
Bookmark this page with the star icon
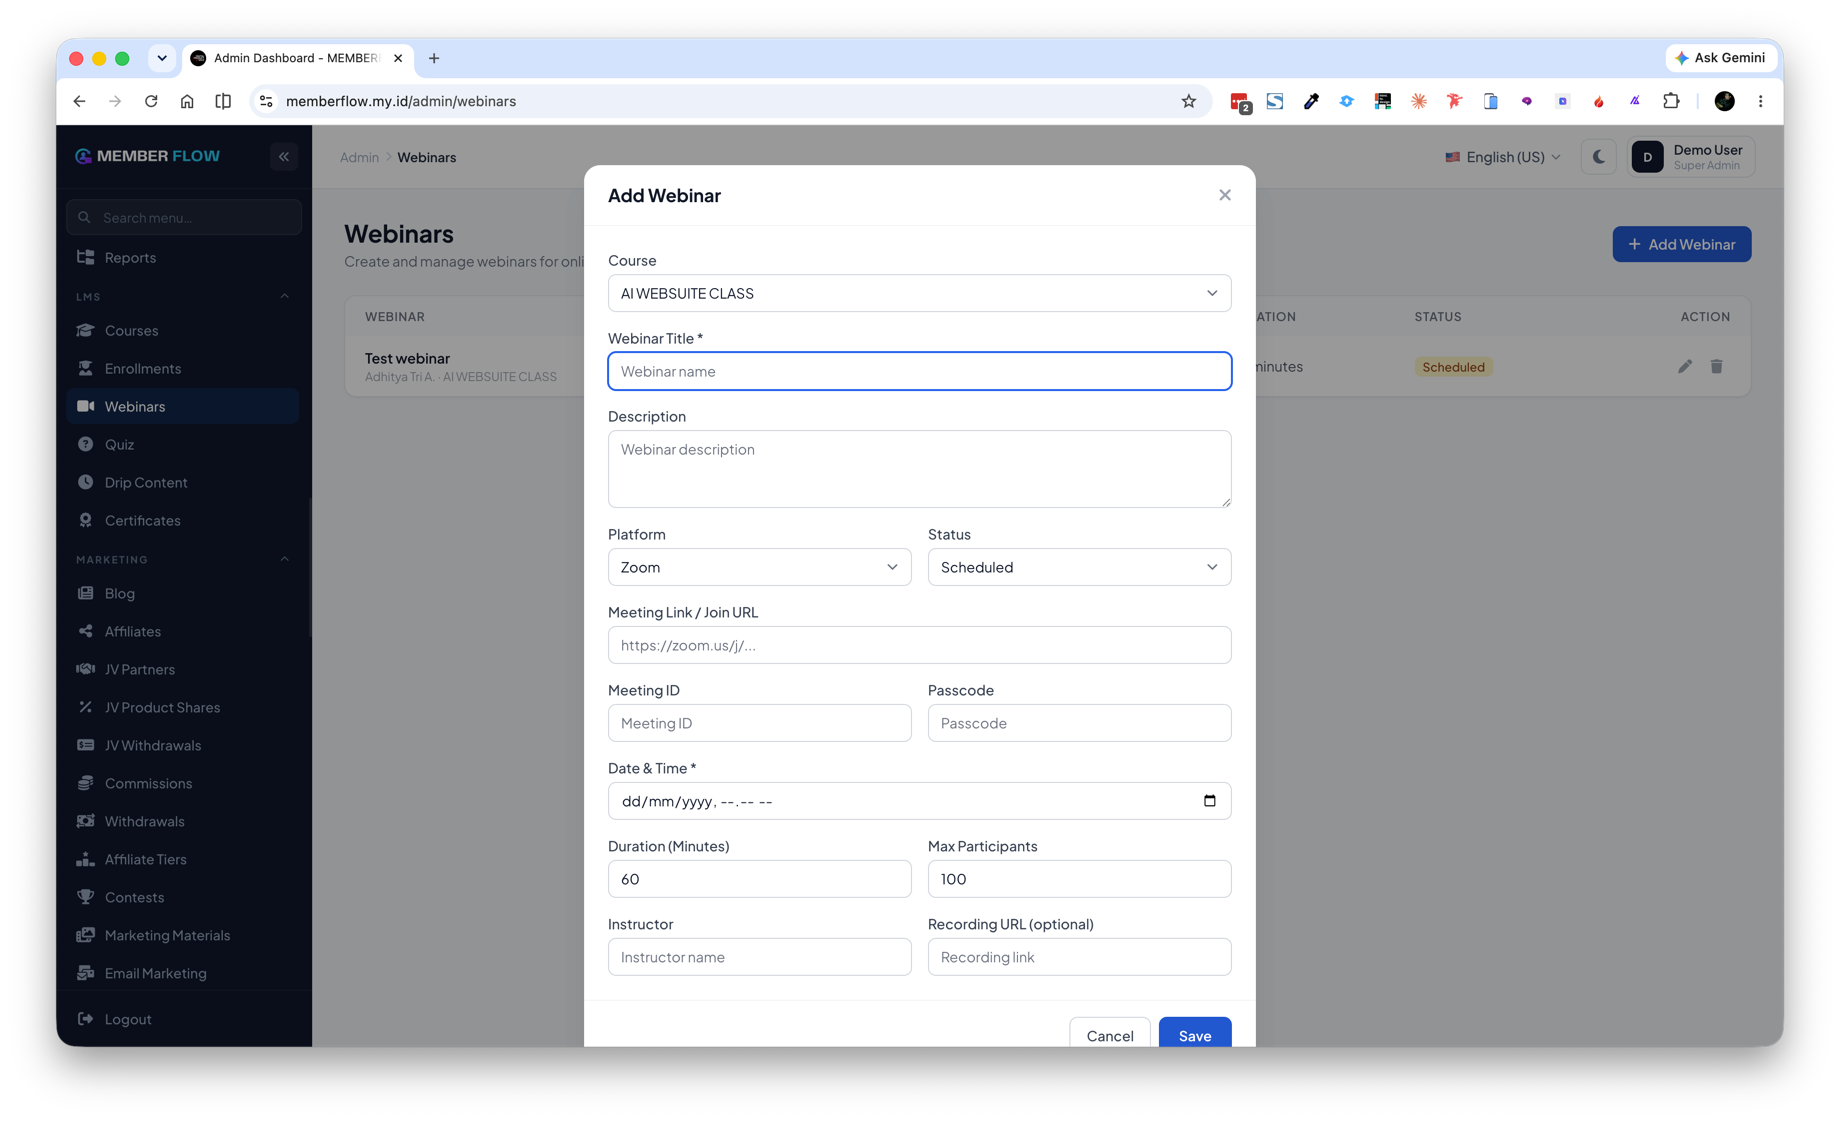[1188, 101]
